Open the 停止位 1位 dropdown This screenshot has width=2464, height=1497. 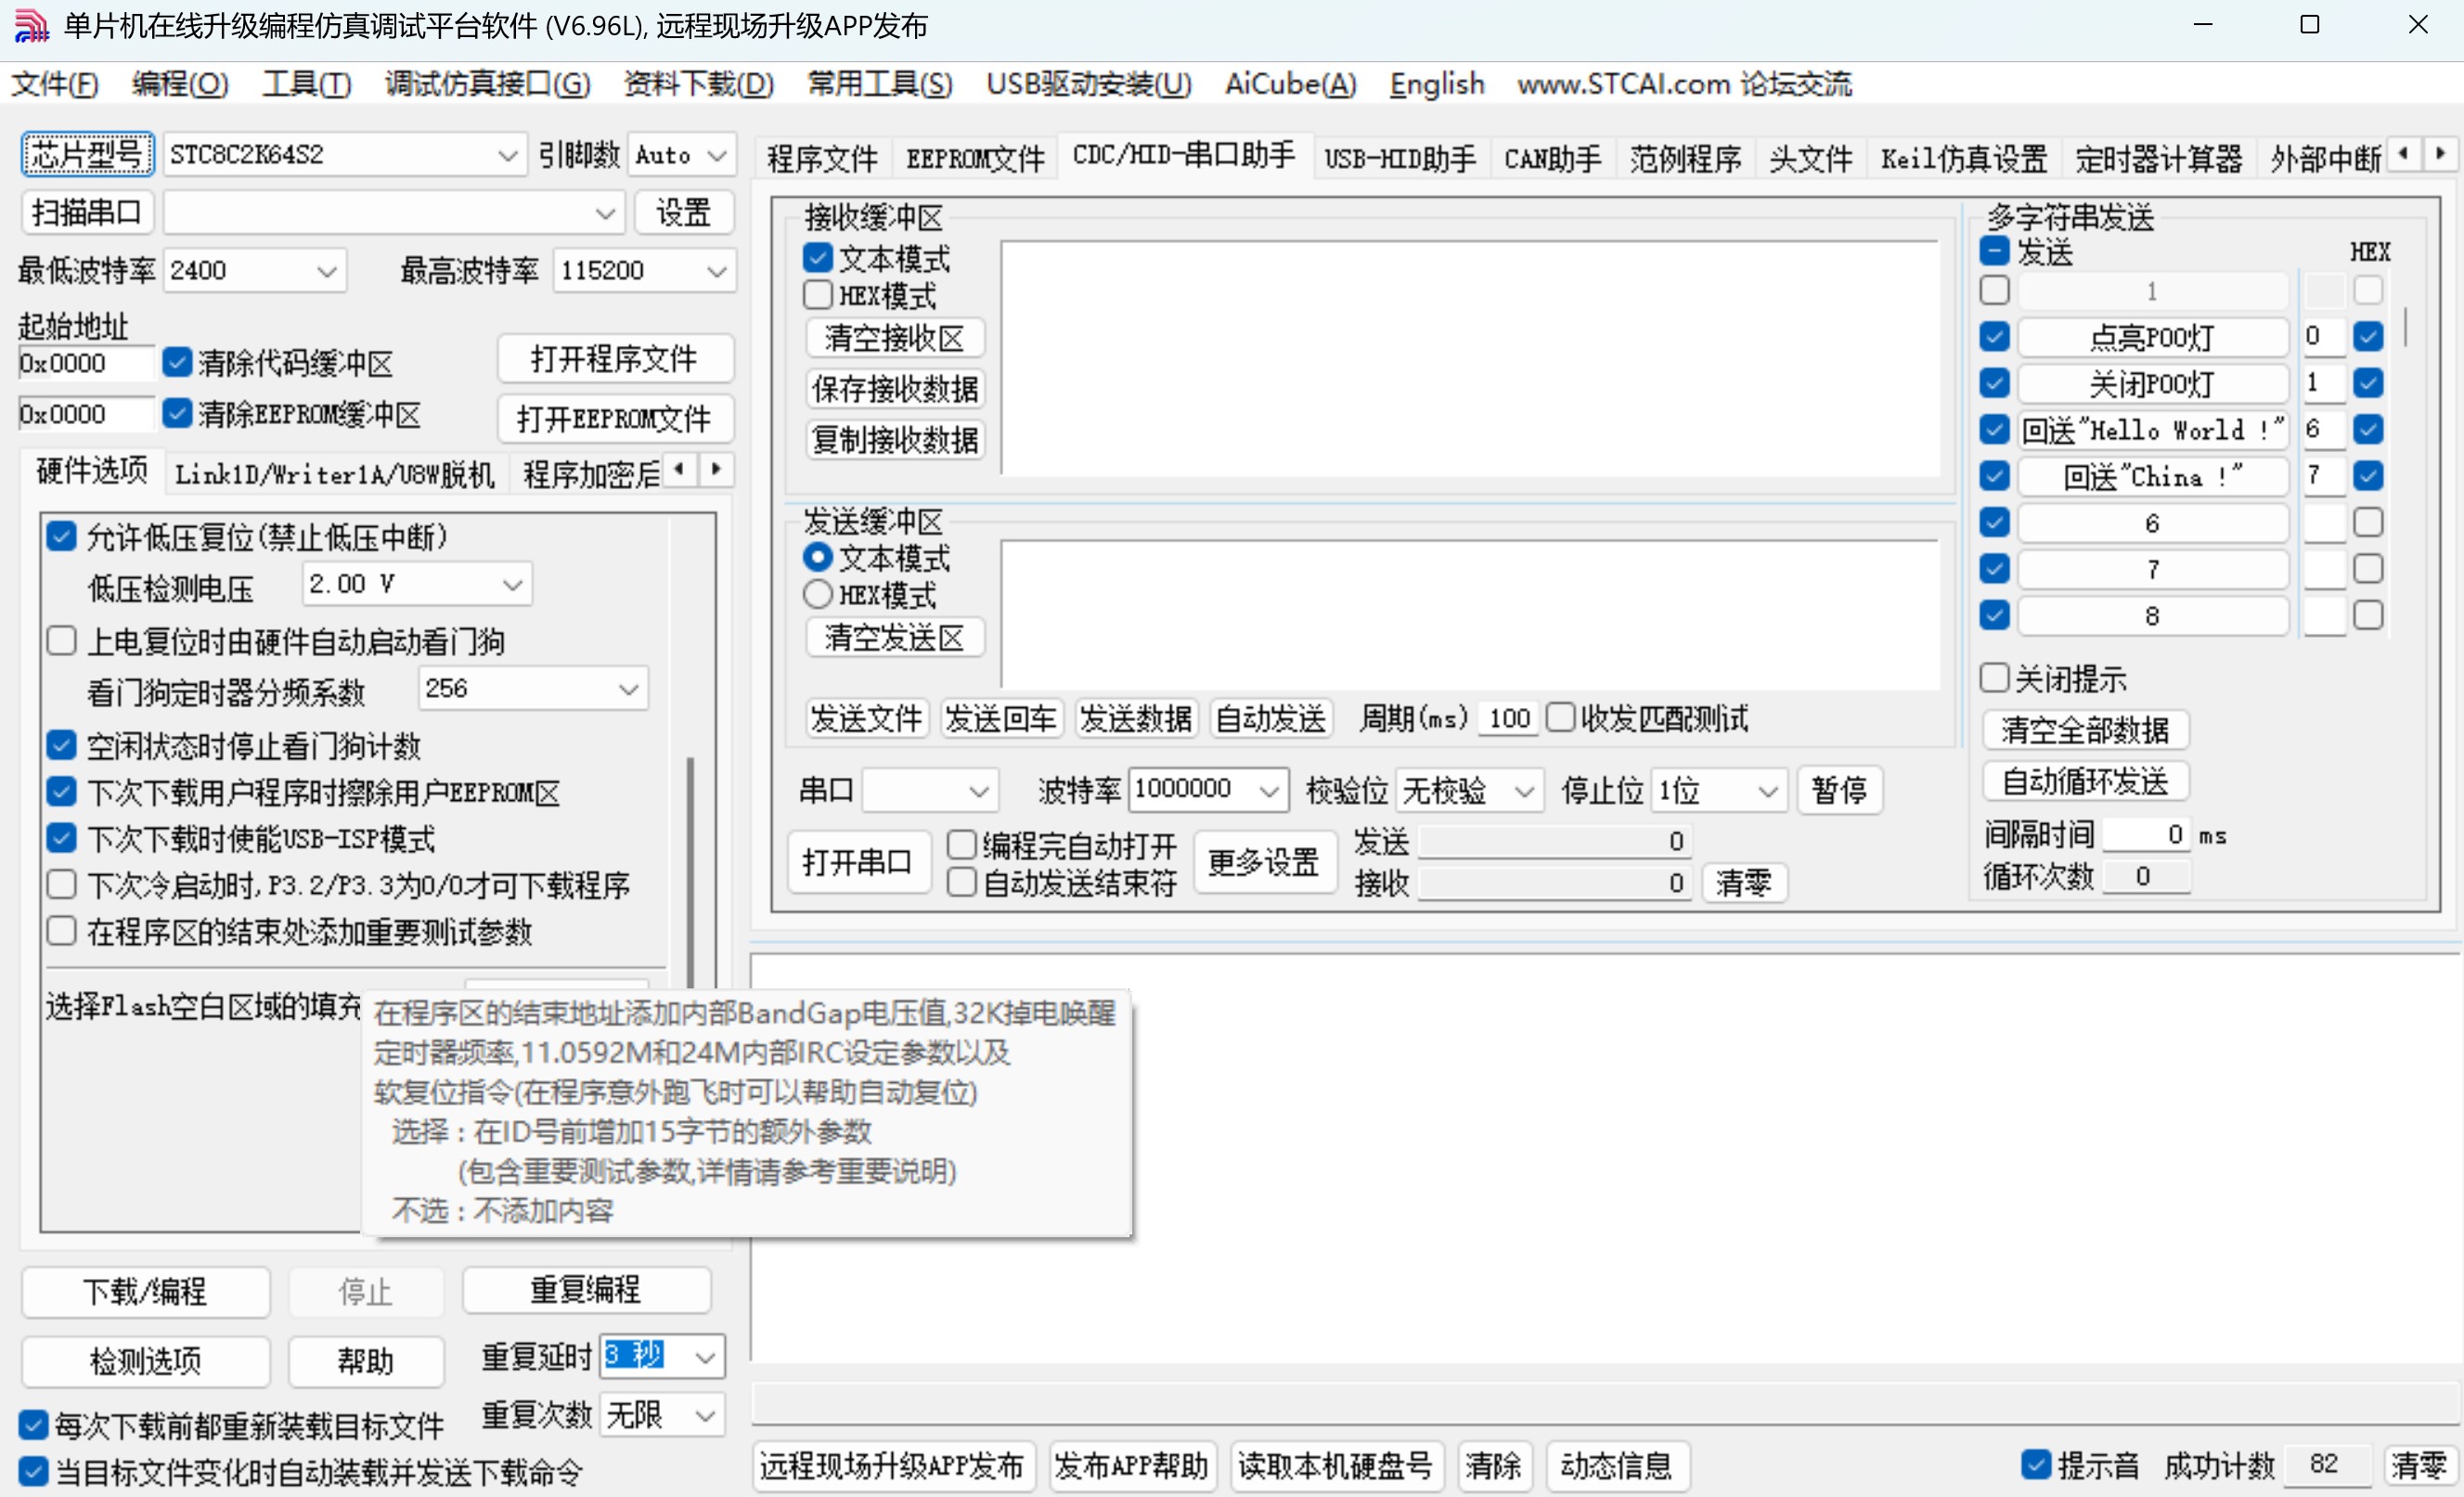tap(1719, 791)
